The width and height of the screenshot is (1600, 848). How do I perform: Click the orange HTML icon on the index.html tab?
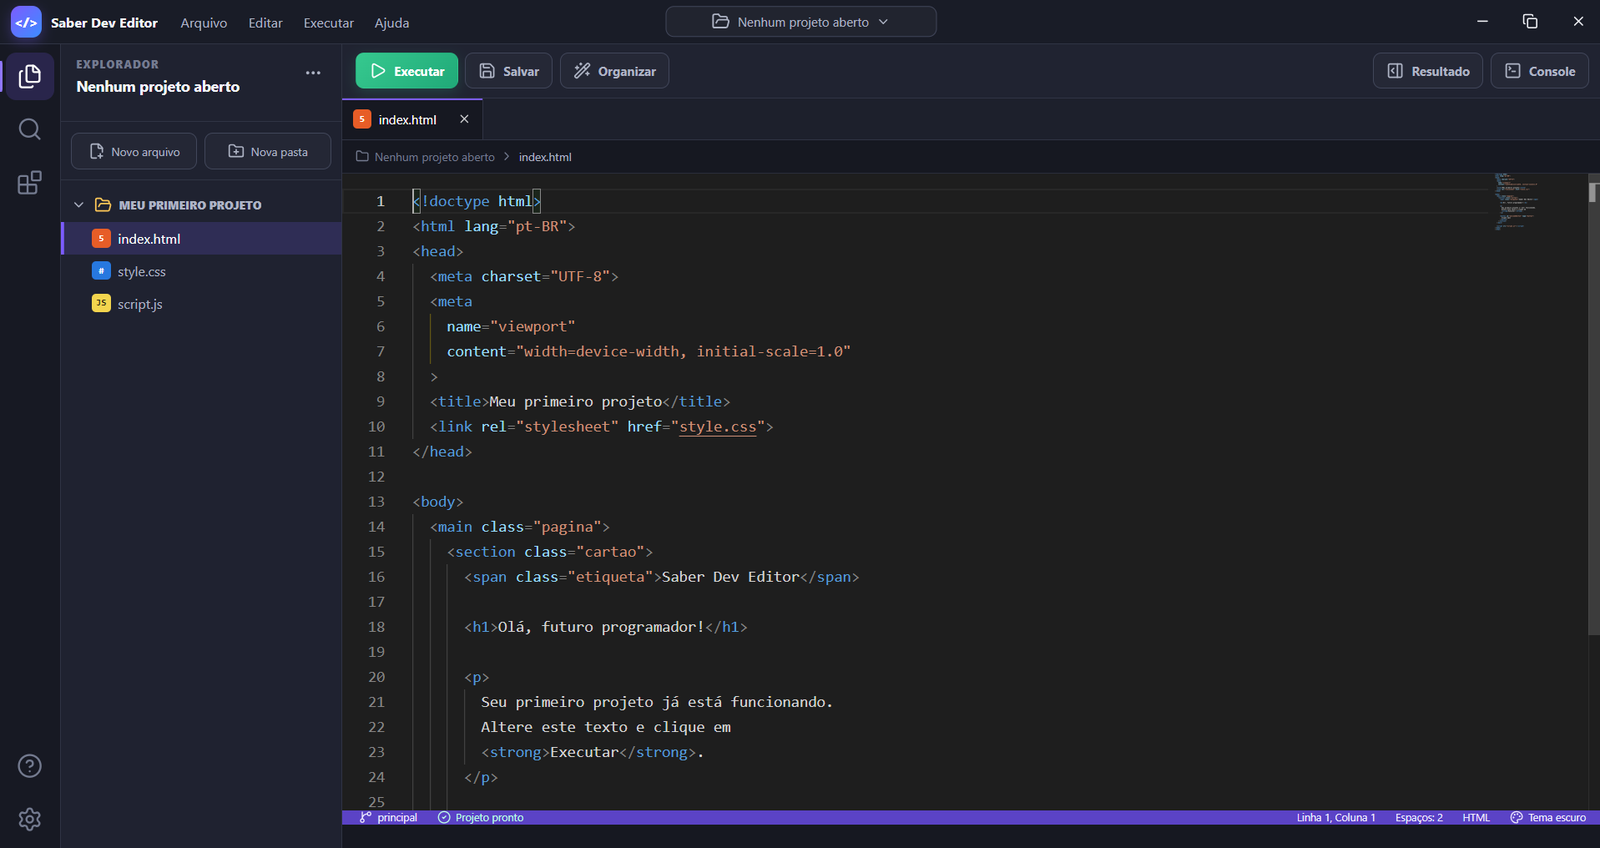click(x=362, y=119)
